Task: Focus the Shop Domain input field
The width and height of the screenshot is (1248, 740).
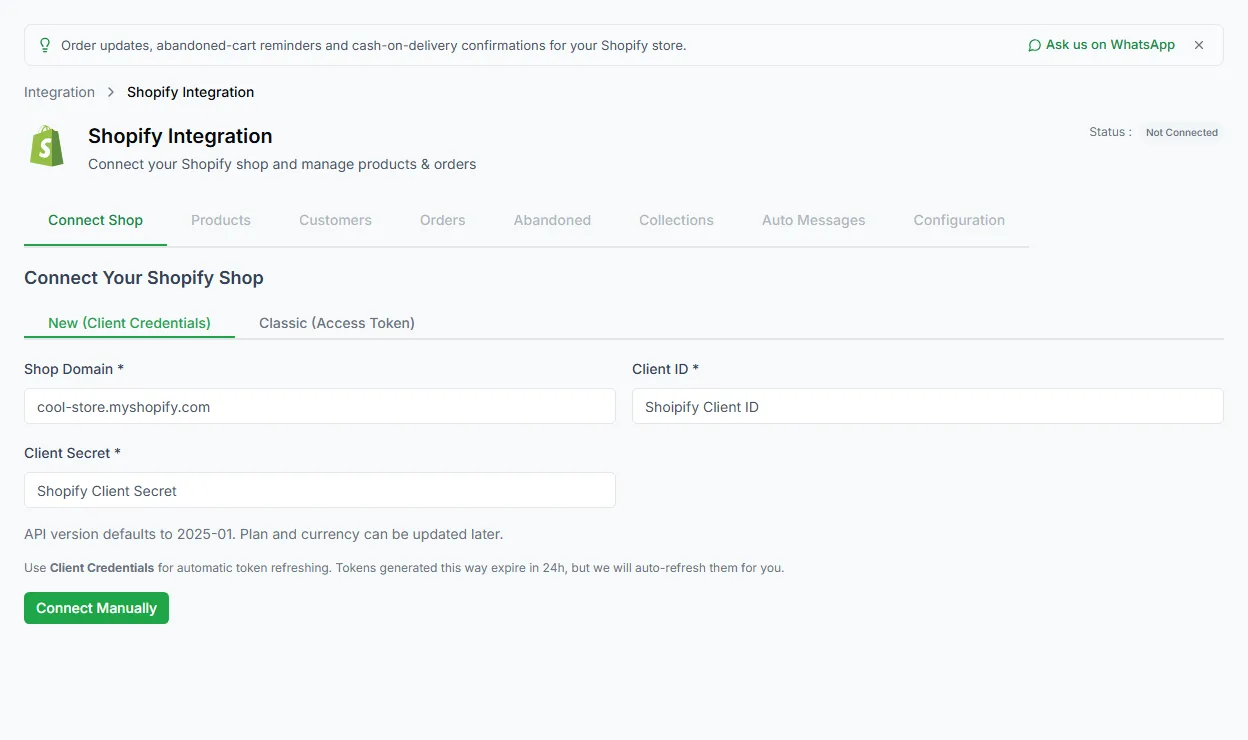Action: 320,406
